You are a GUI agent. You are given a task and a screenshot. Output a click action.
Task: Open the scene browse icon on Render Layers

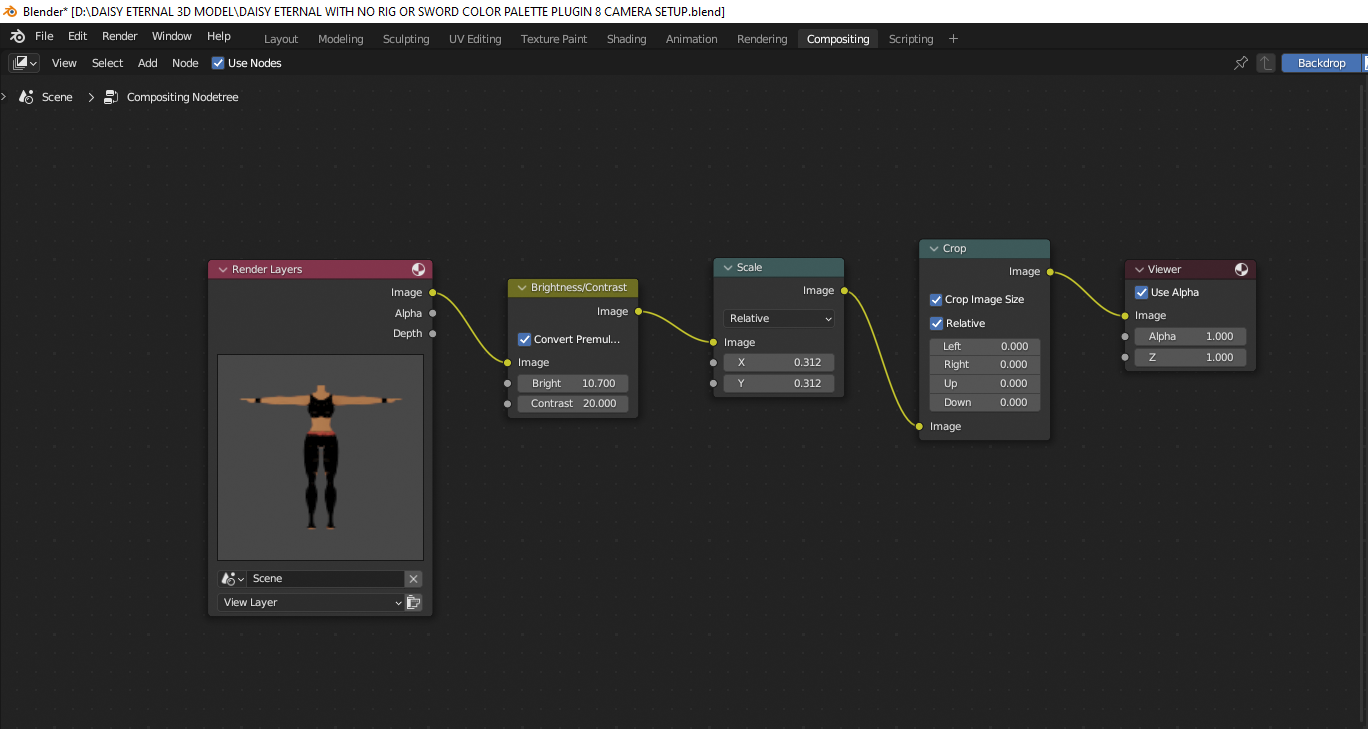[x=232, y=579]
